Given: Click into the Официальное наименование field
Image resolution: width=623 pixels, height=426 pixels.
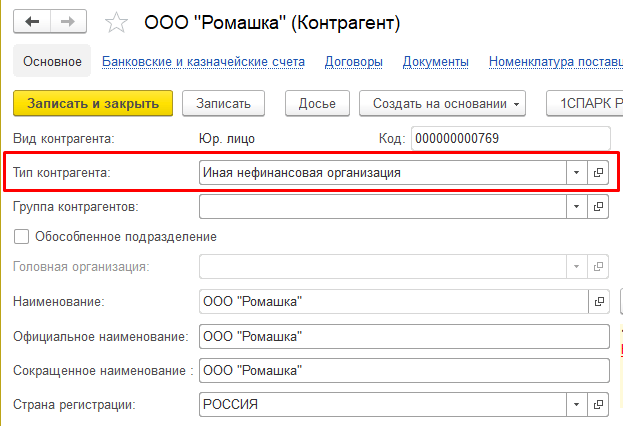Looking at the screenshot, I should 404,336.
